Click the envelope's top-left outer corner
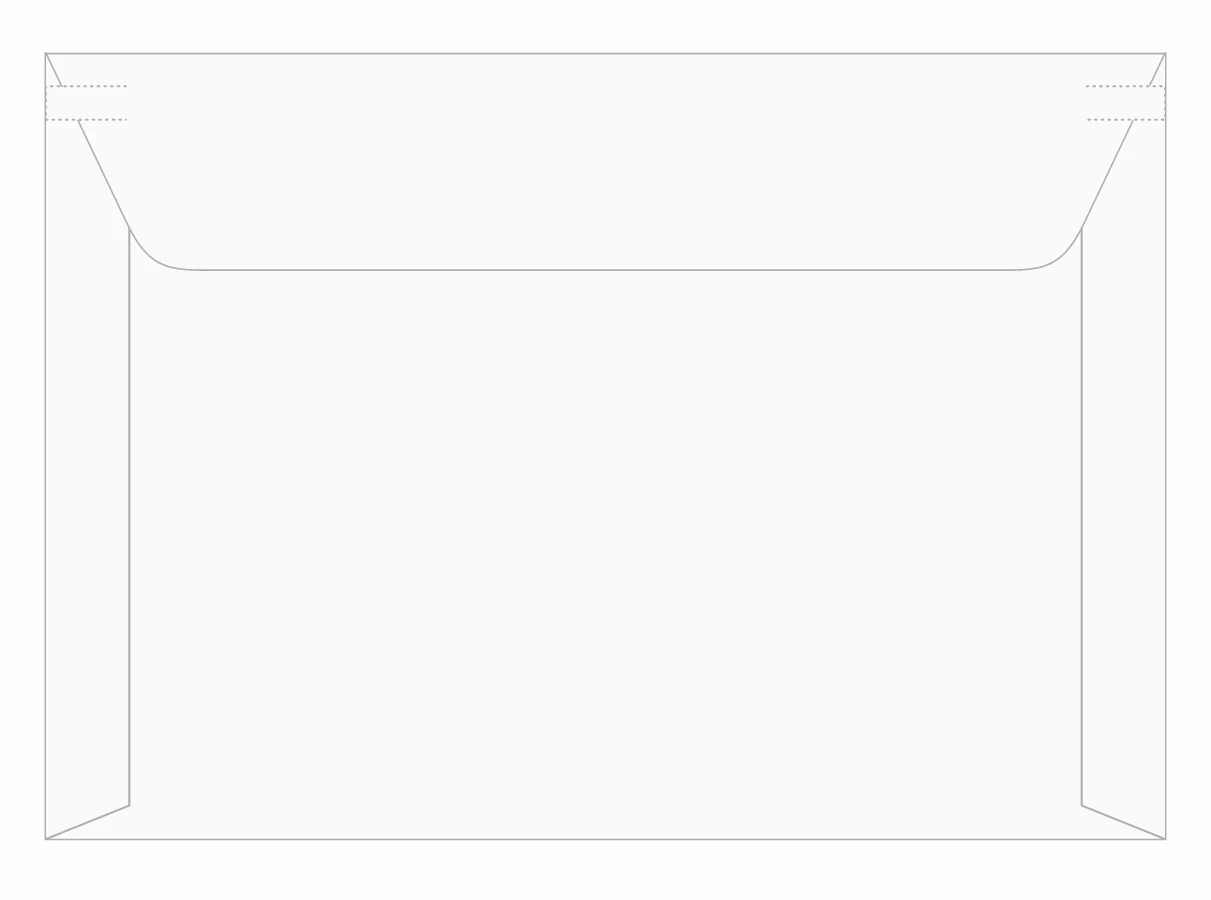1211x900 pixels. click(46, 53)
